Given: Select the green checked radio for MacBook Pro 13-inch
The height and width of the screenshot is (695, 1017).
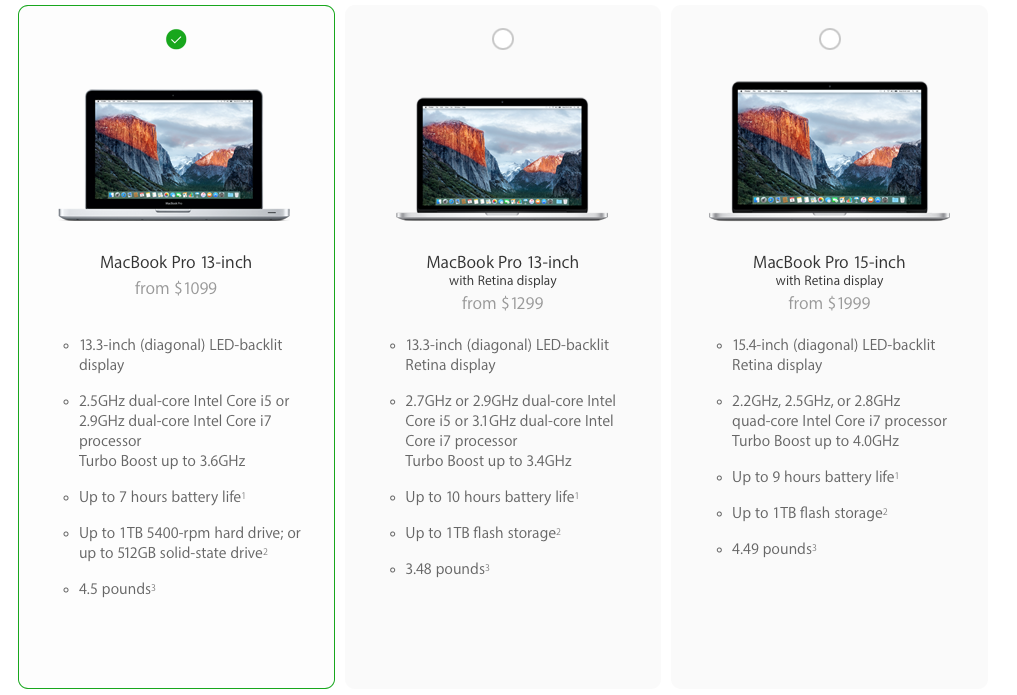Looking at the screenshot, I should (176, 40).
